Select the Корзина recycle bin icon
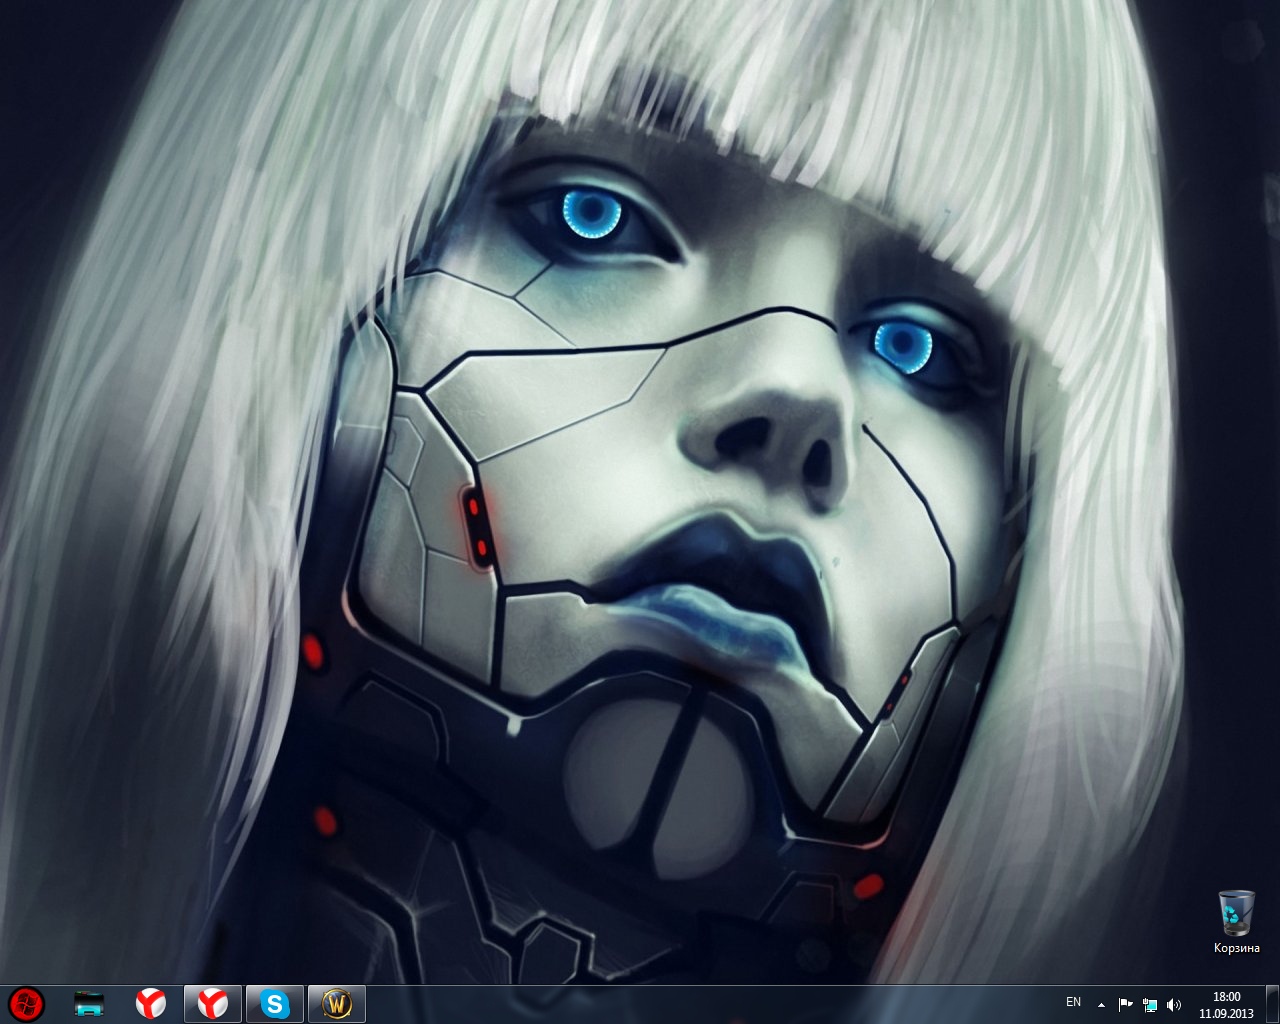1280x1024 pixels. pyautogui.click(x=1236, y=912)
